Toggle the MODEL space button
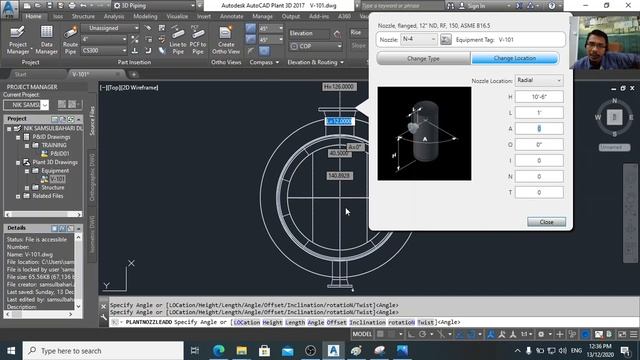Screen dimensions: 640x360 tap(362, 334)
